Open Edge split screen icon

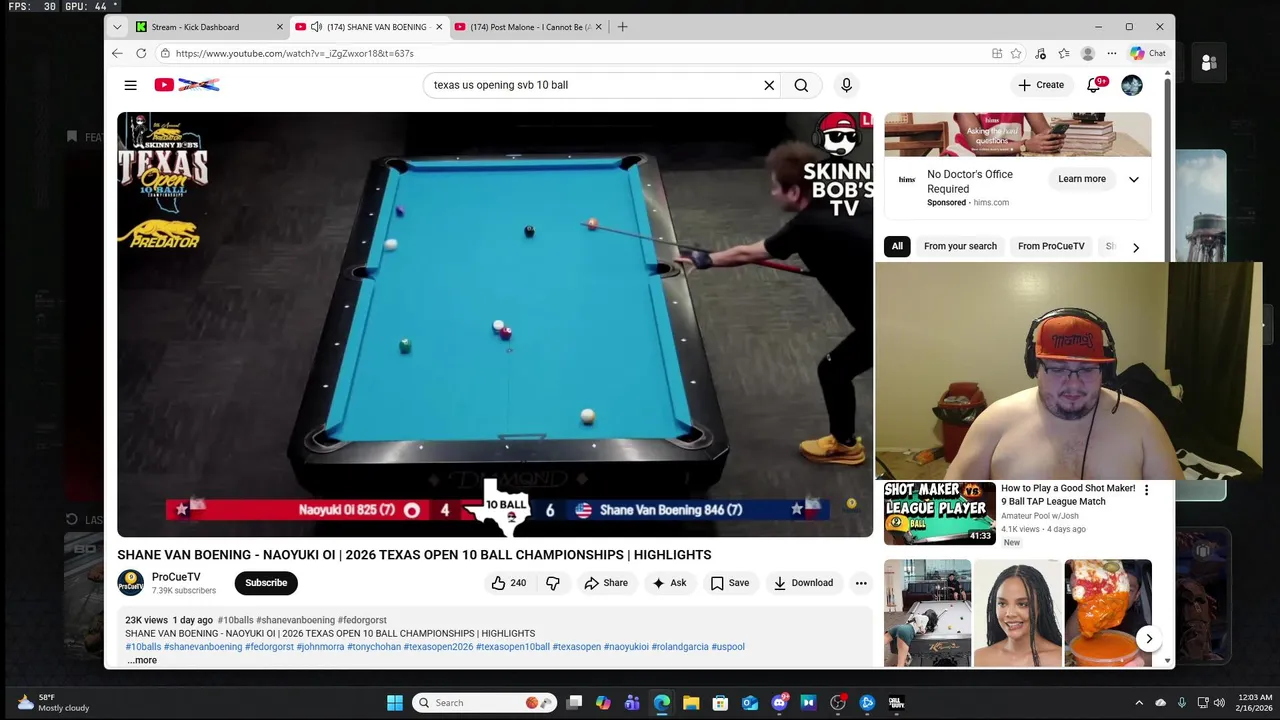click(x=997, y=53)
